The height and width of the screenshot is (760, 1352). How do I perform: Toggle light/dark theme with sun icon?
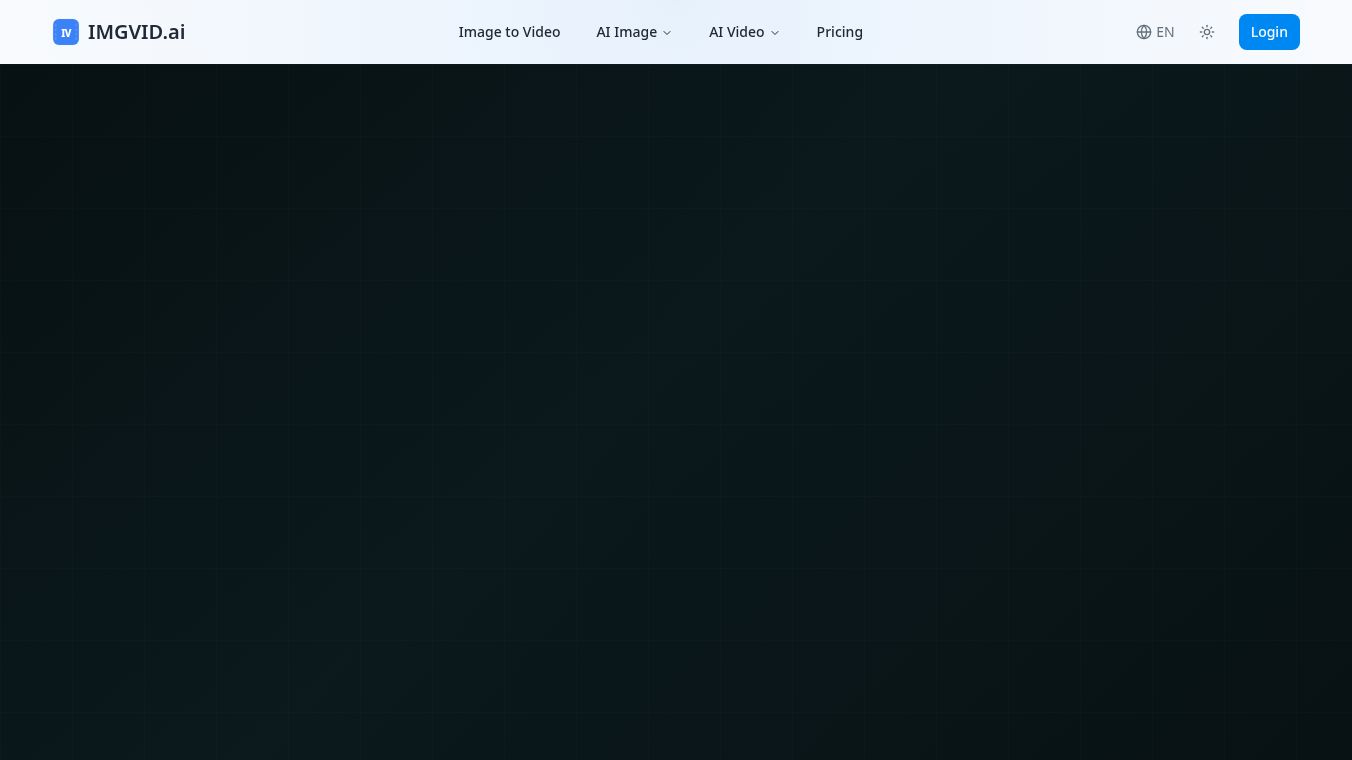1207,32
